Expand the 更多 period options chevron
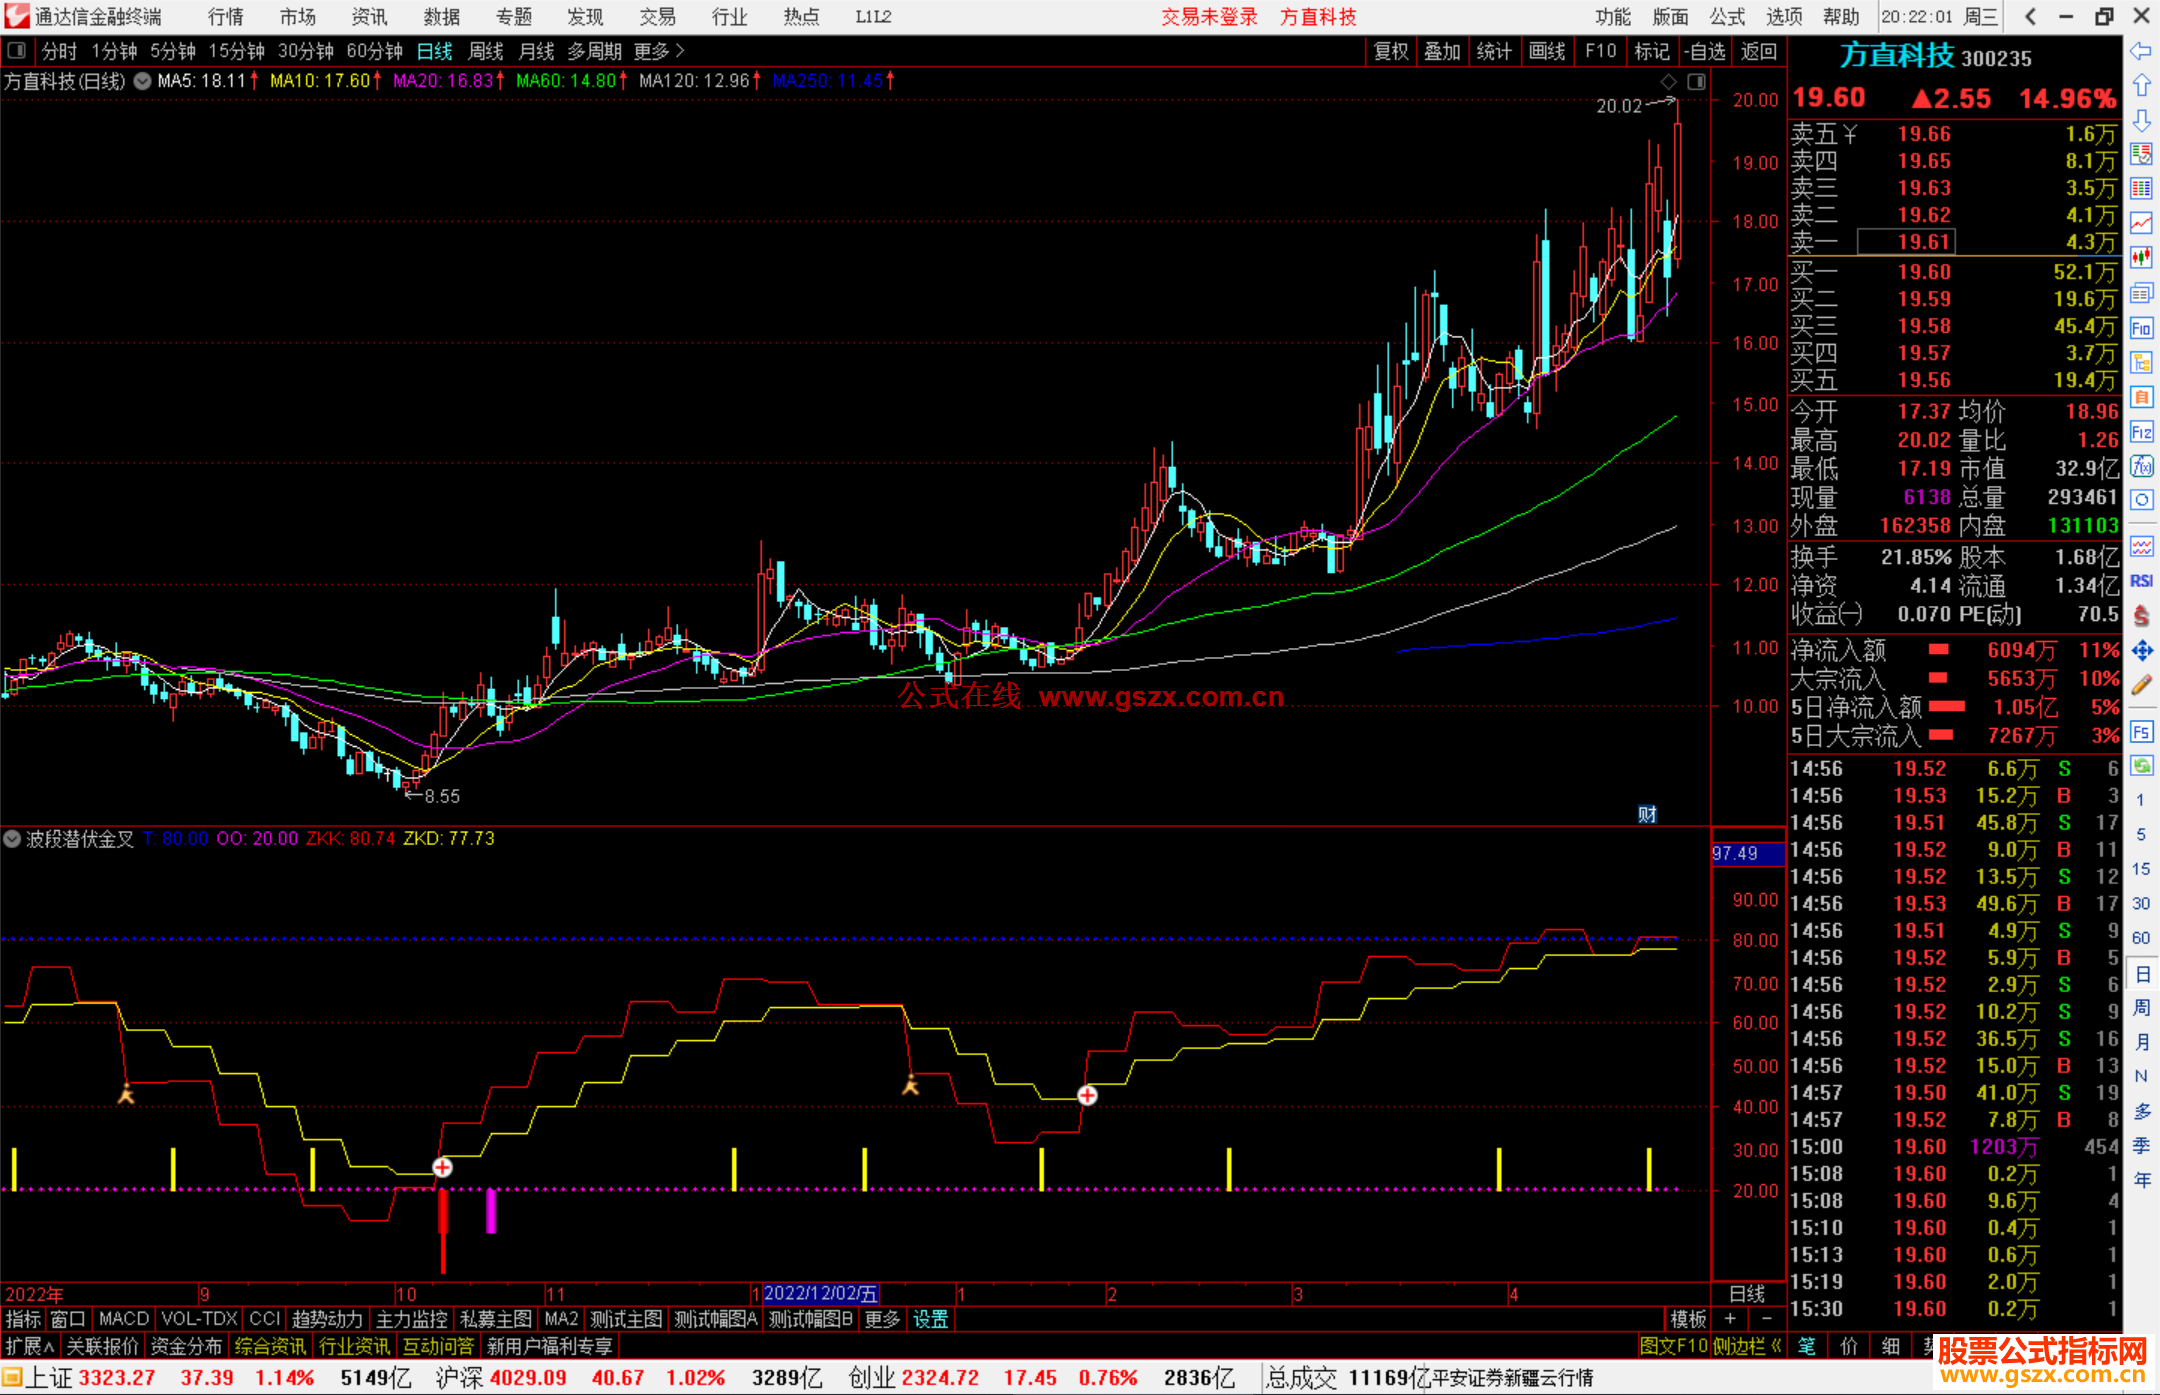The width and height of the screenshot is (2160, 1395). pos(681,51)
